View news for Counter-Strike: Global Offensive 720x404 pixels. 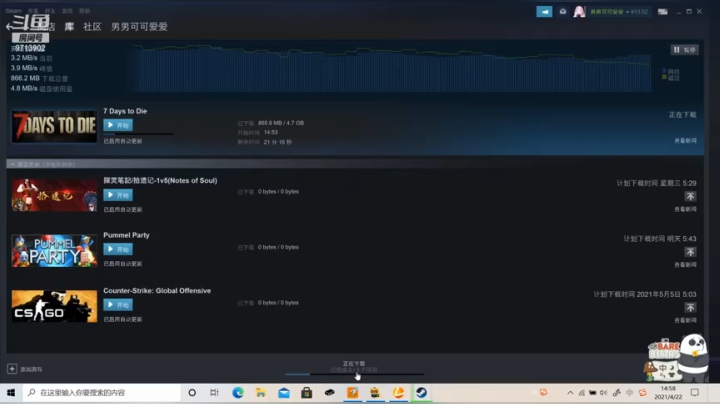[685, 320]
